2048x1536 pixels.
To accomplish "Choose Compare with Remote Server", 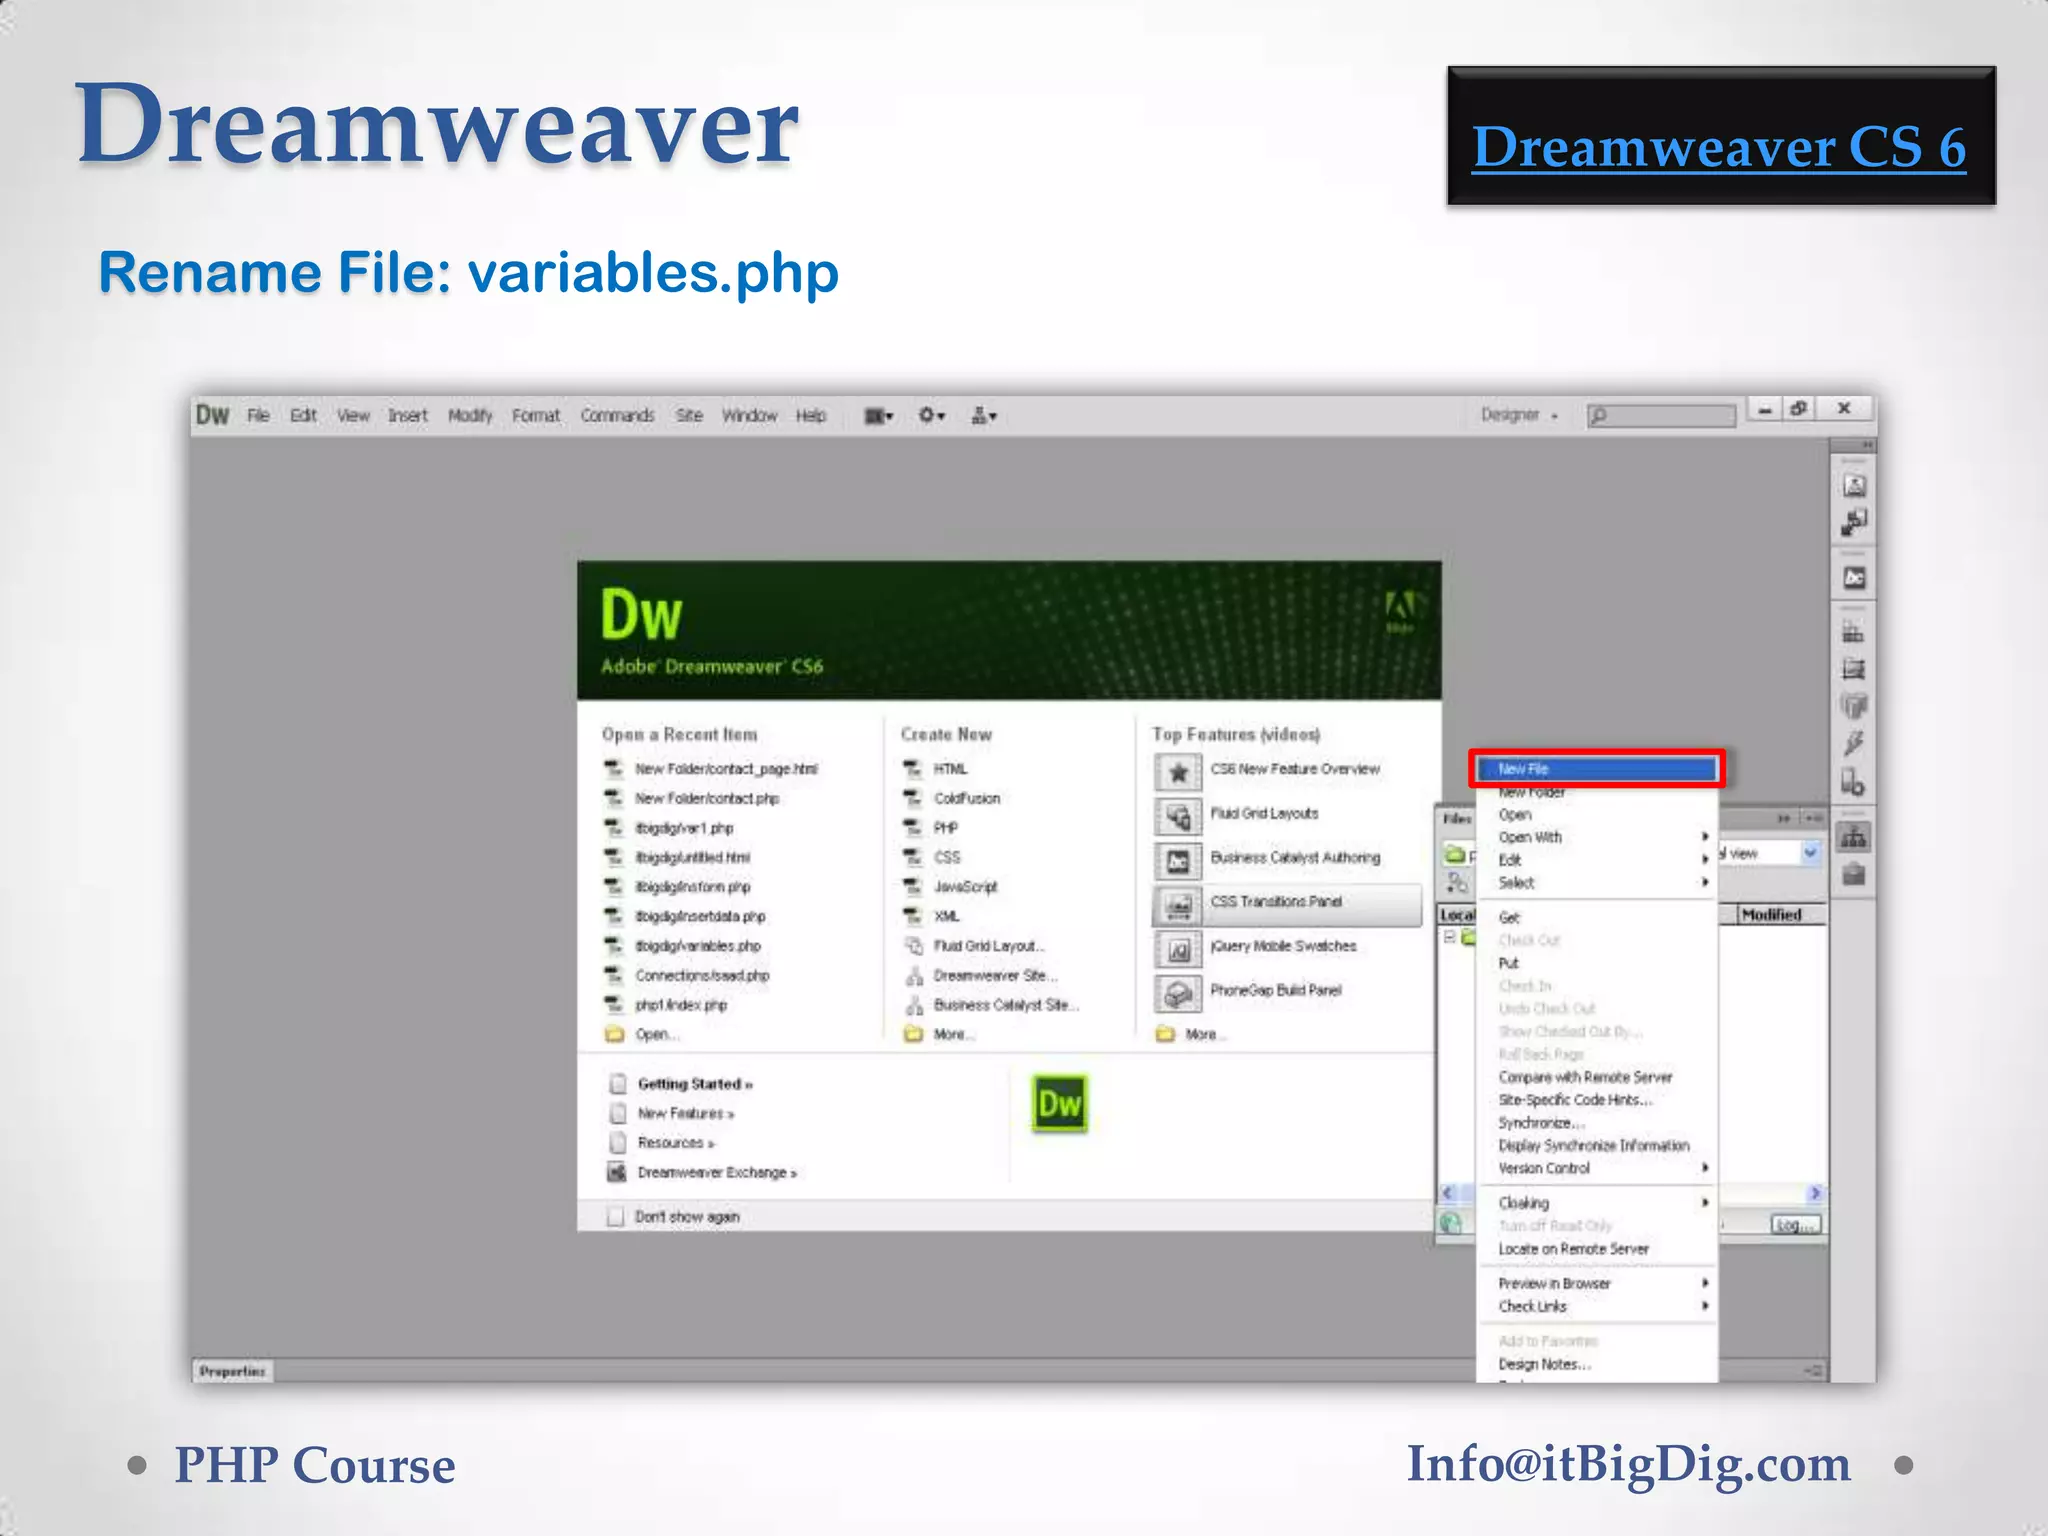I will (x=1599, y=1077).
